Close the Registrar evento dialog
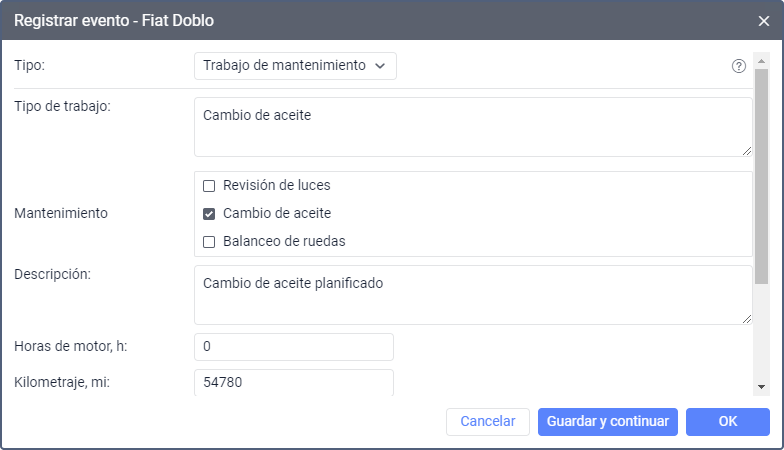784x450 pixels. click(x=763, y=20)
